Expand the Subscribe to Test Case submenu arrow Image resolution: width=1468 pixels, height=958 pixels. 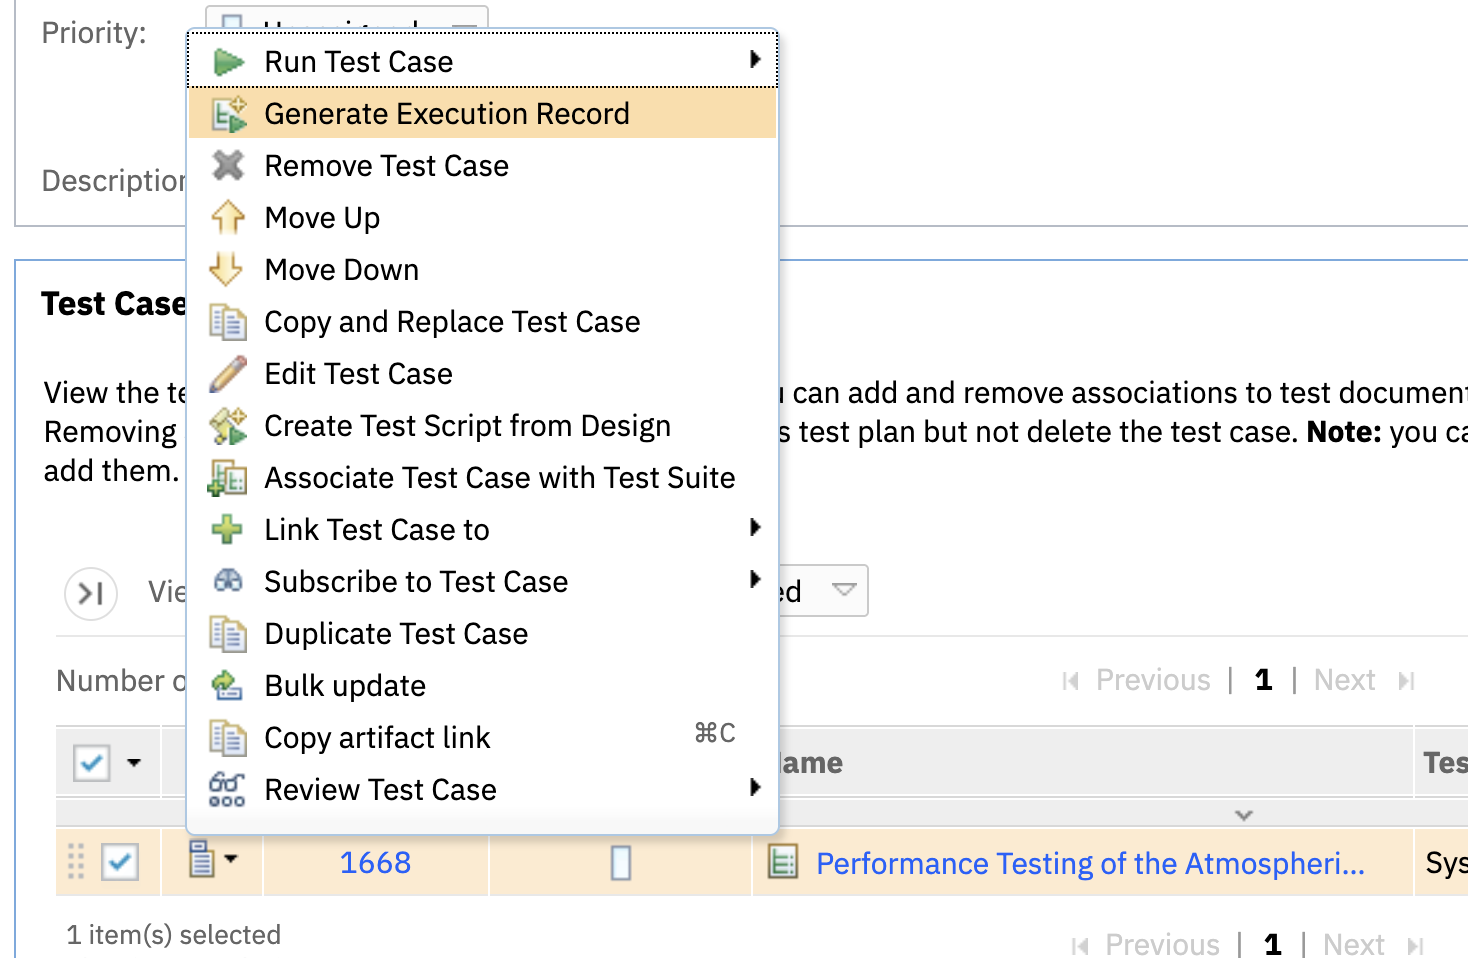coord(756,579)
